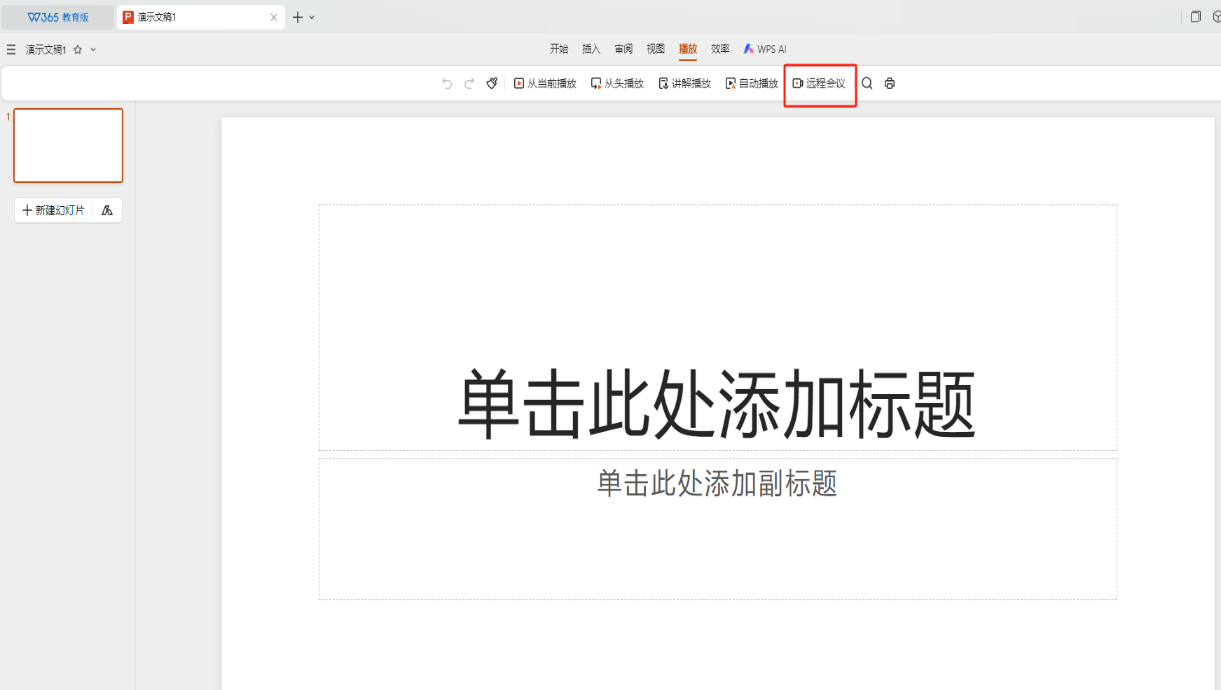The height and width of the screenshot is (690, 1221).
Task: Add a slide with 新建幻灯片
Action: click(x=54, y=210)
